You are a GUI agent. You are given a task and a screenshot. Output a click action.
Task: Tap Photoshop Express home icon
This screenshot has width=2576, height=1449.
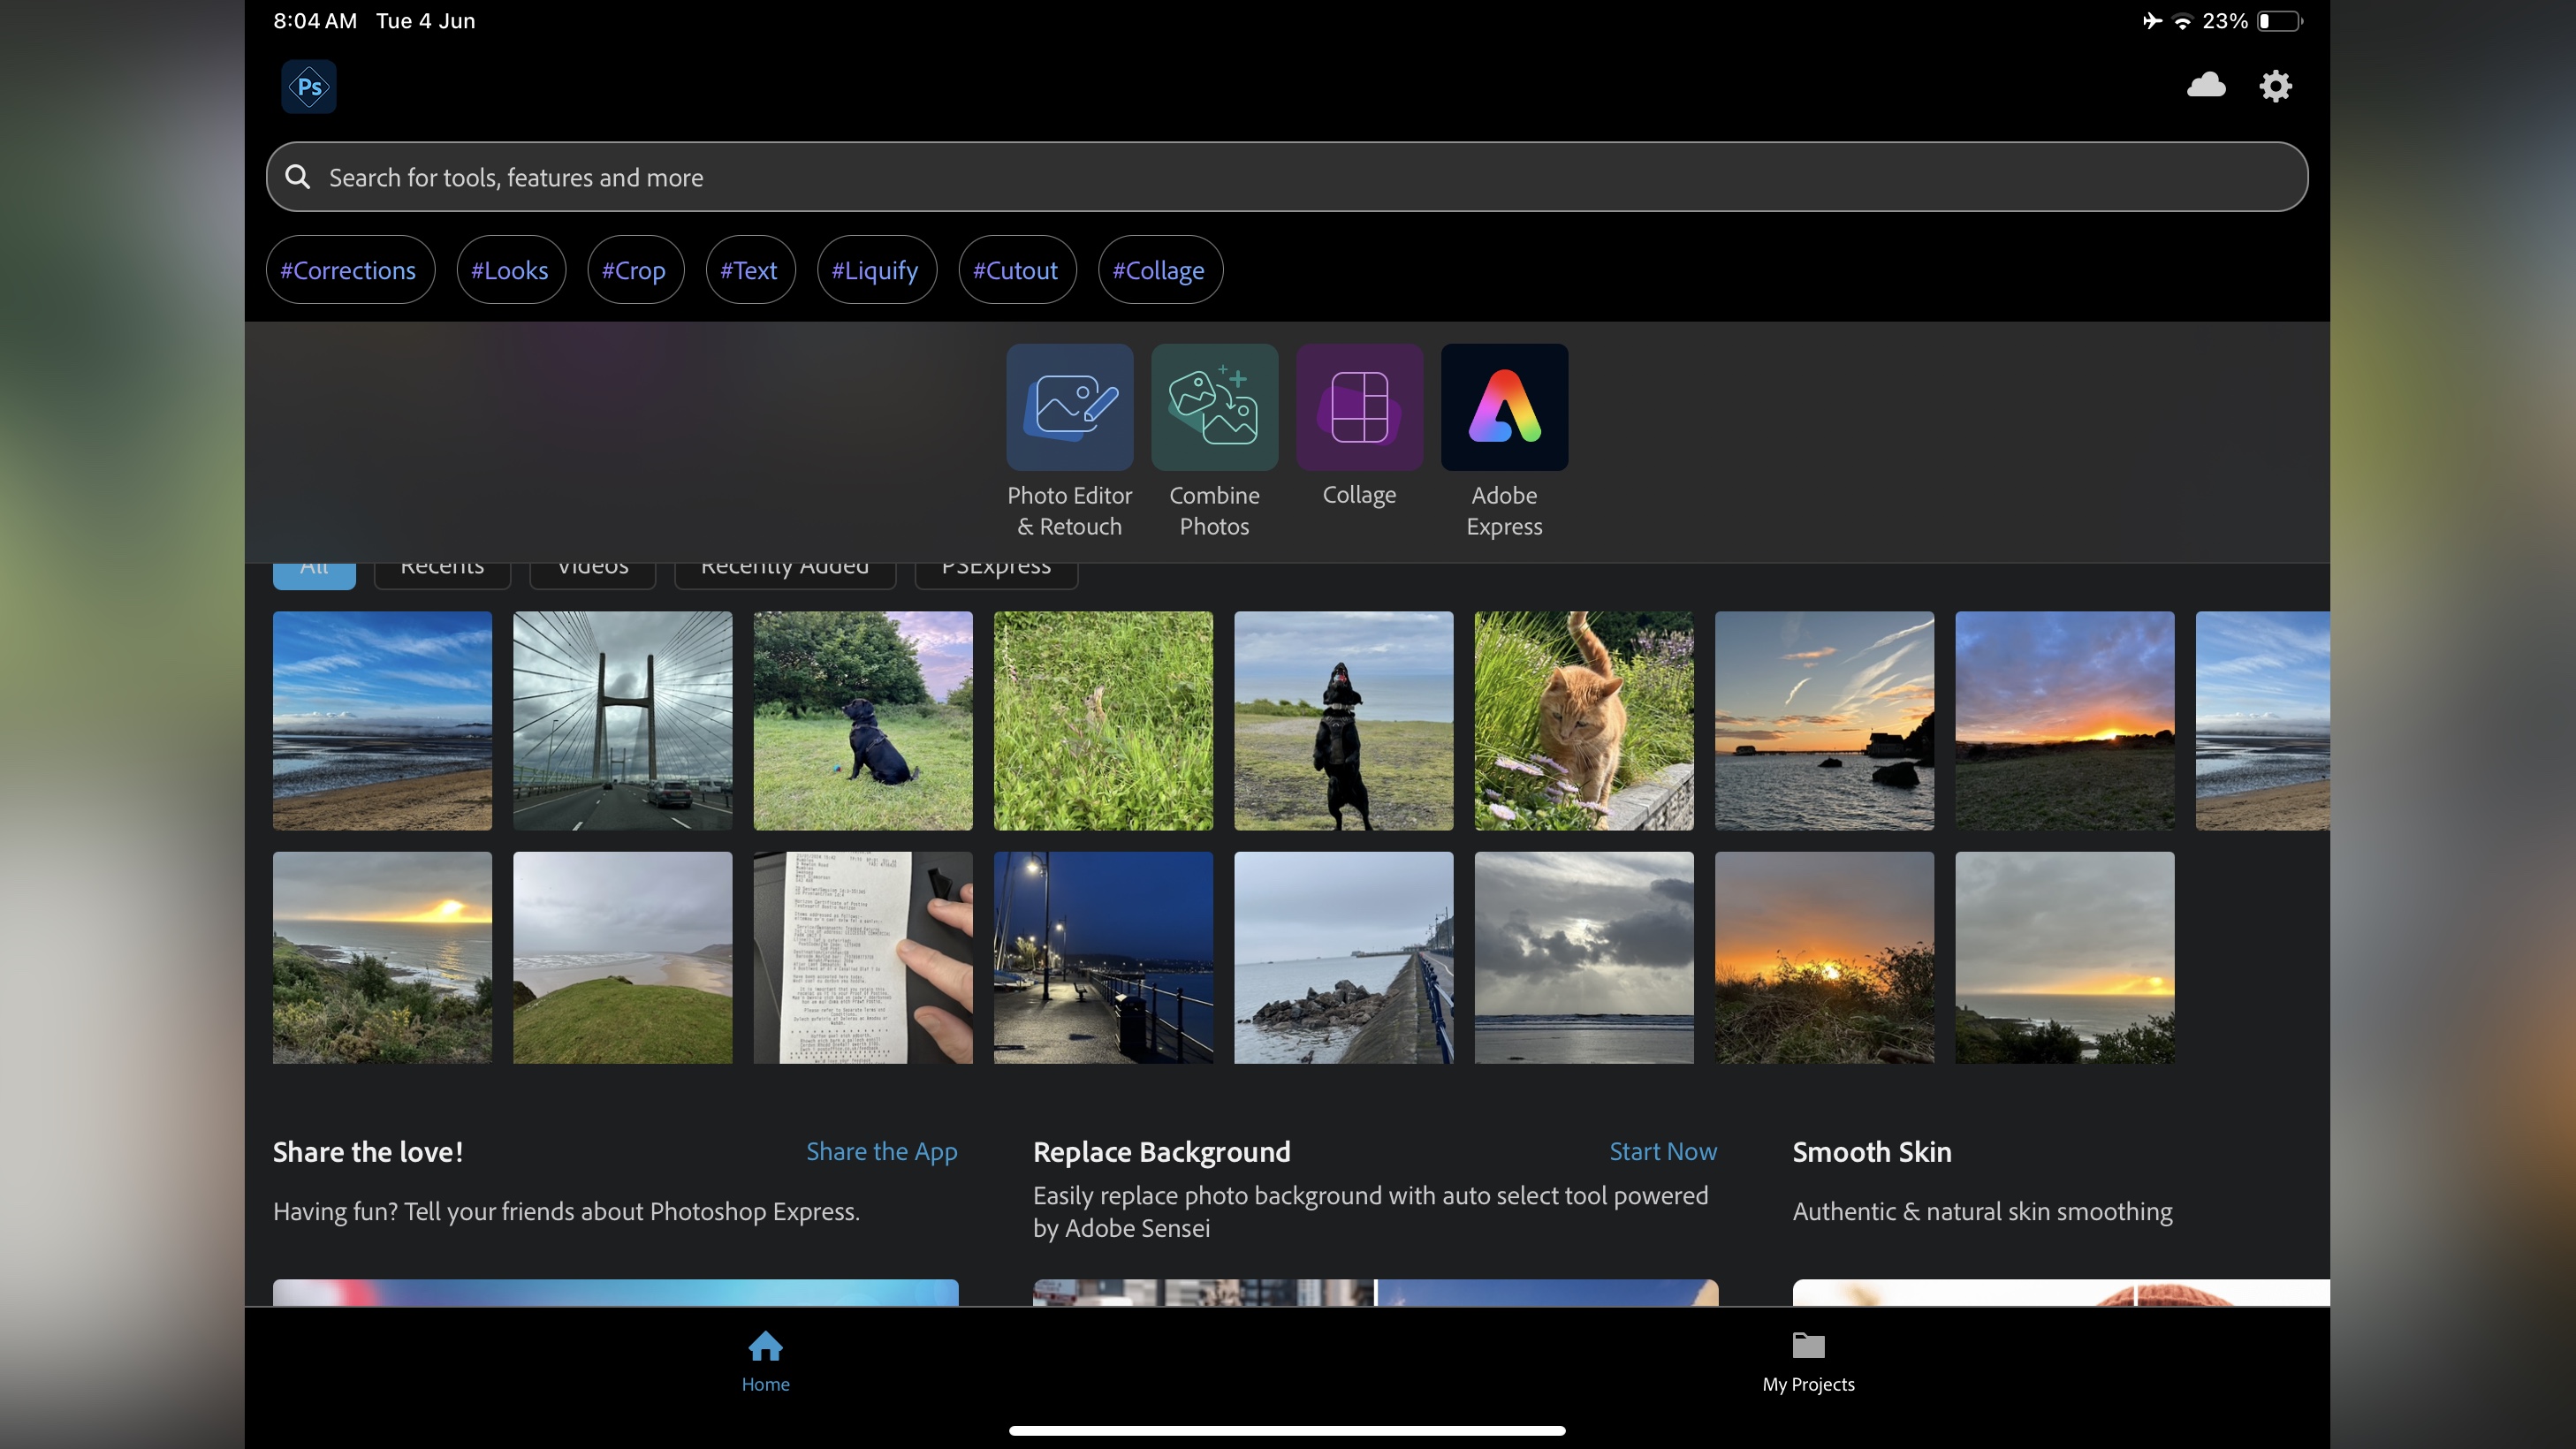pos(764,1348)
